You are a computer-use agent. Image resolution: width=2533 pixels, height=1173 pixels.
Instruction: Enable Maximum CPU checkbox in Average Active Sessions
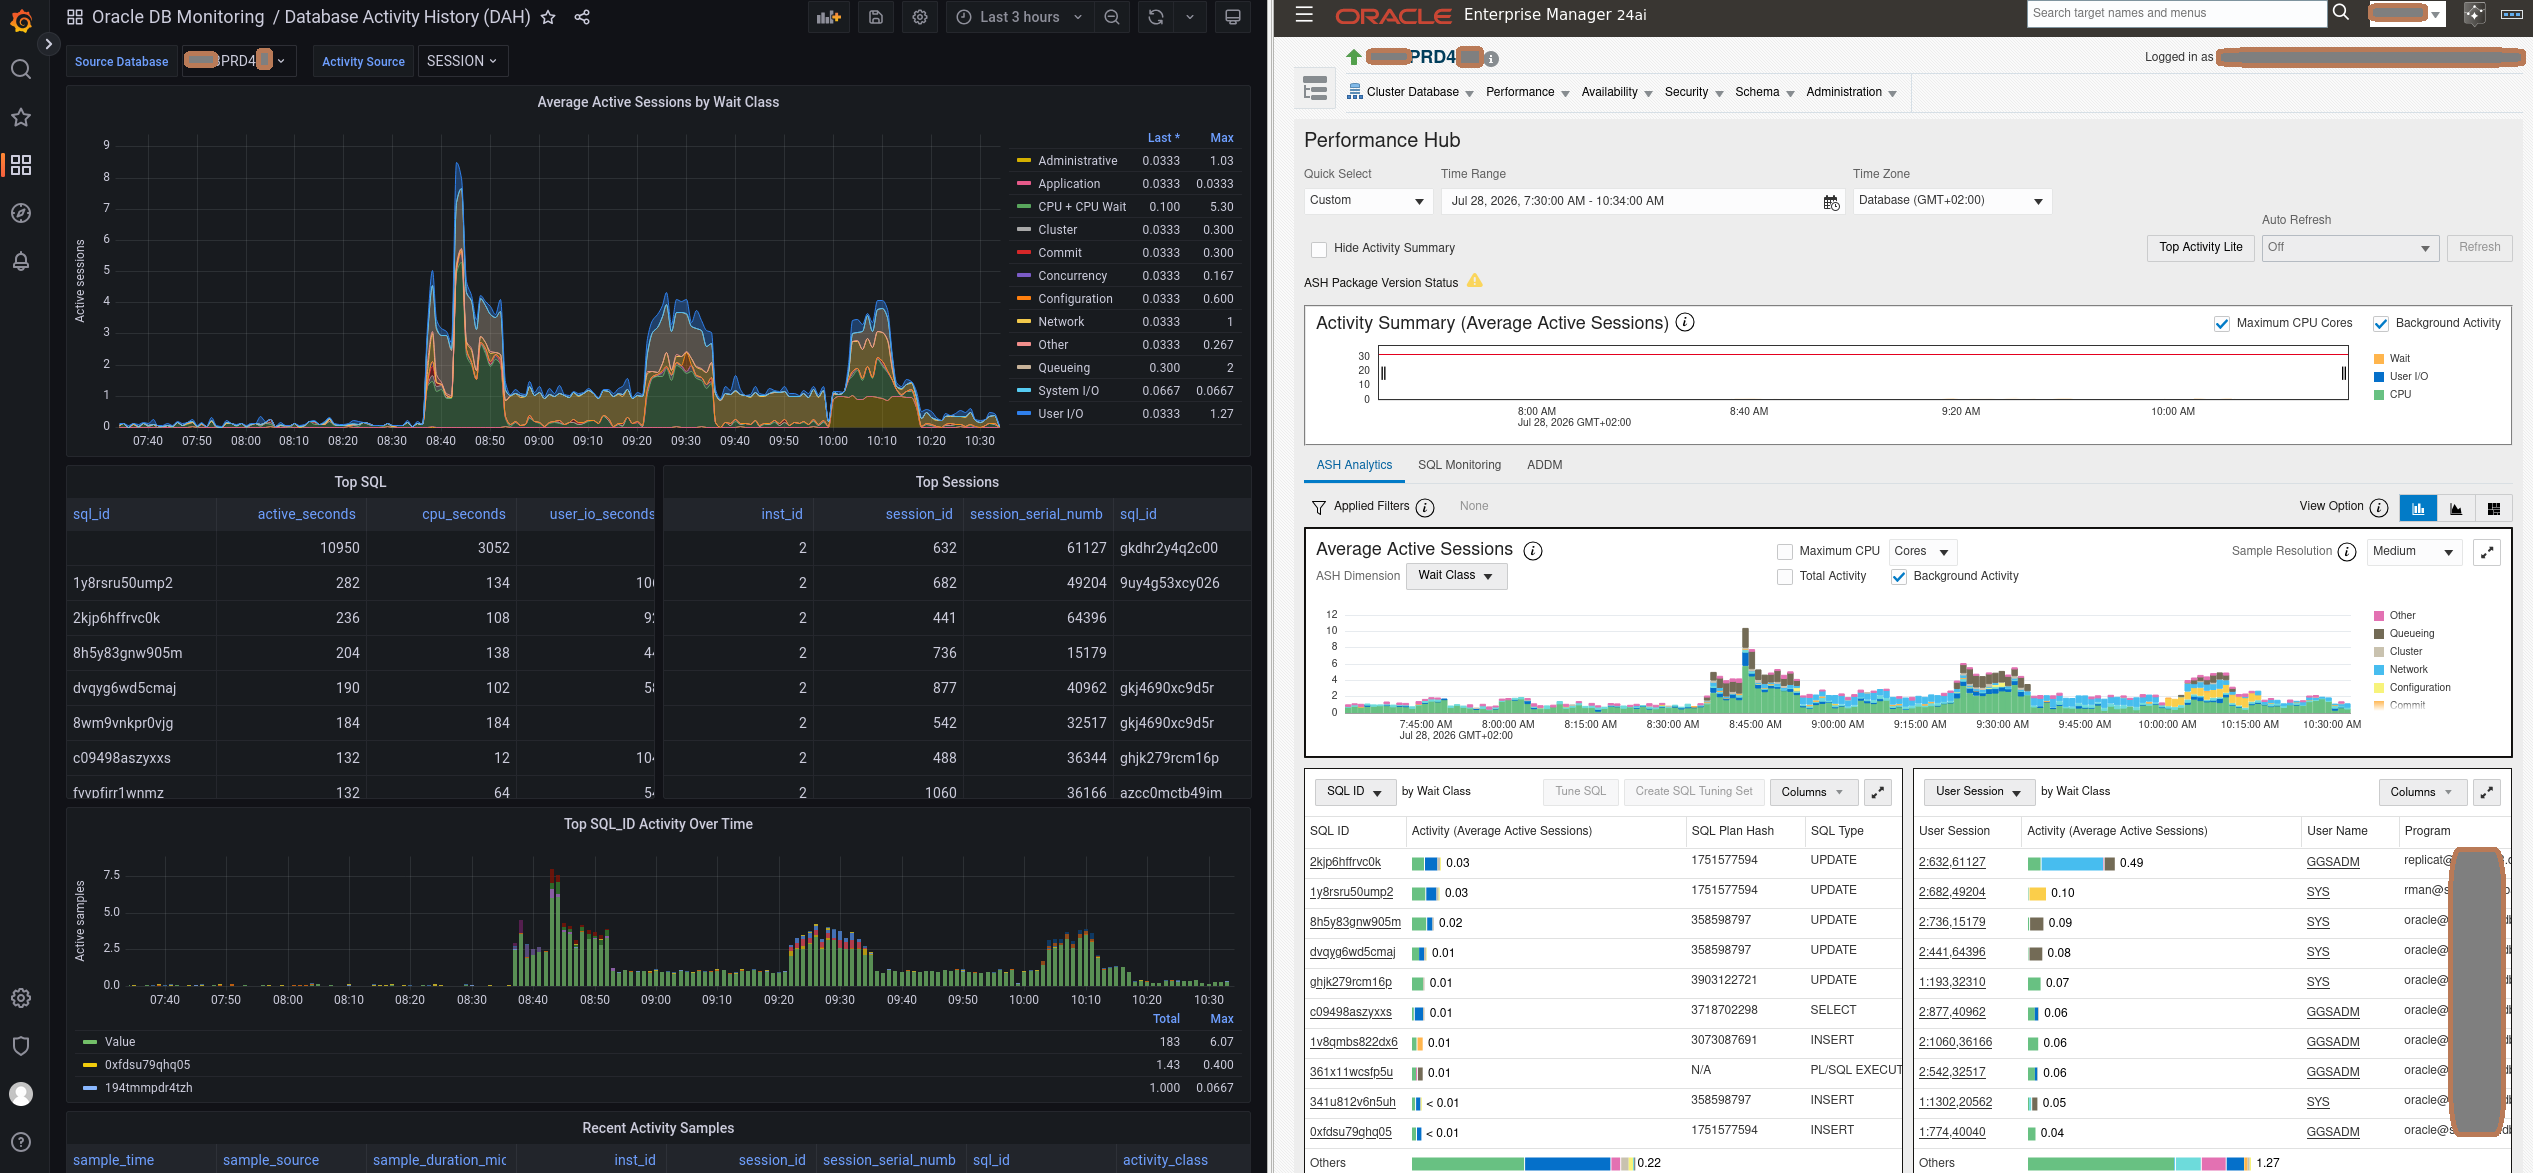coord(1785,552)
